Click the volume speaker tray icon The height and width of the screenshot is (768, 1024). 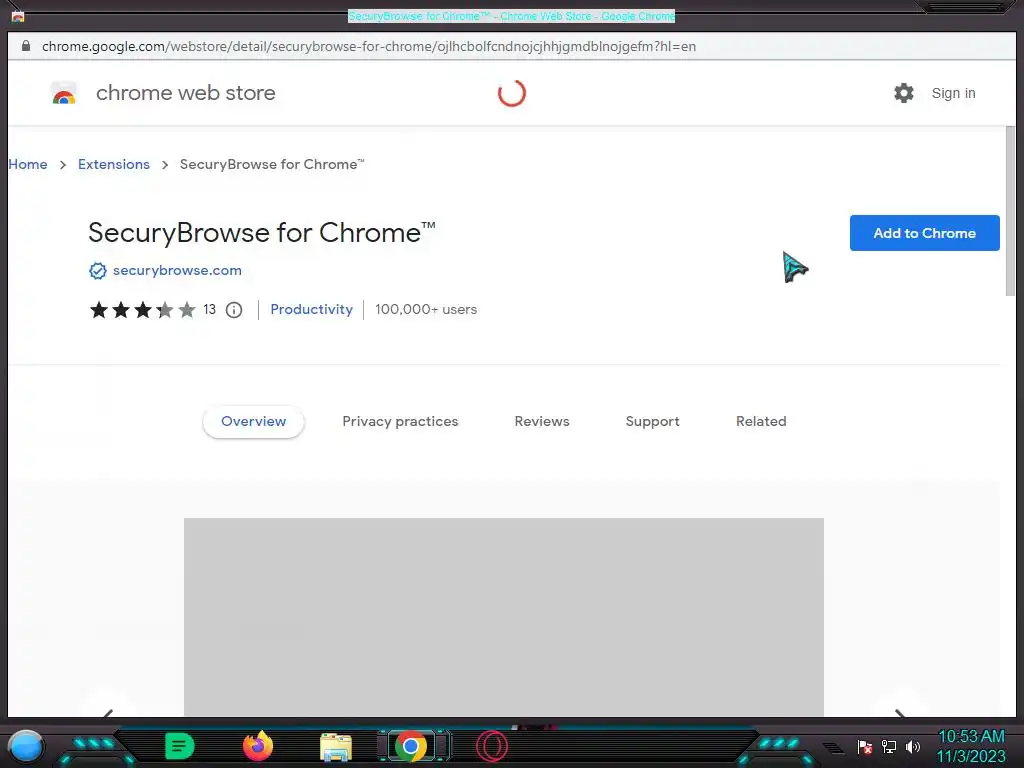[912, 746]
